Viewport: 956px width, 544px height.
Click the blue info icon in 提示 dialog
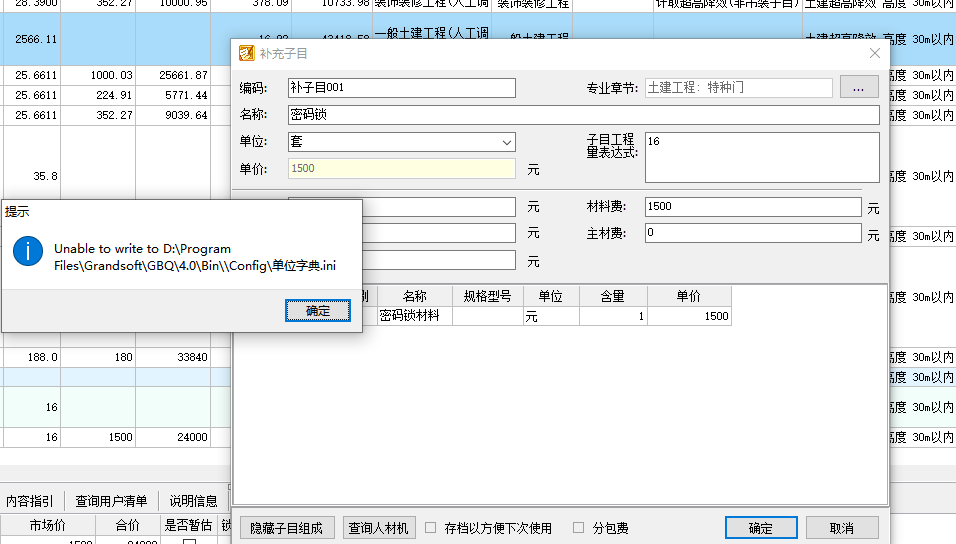coord(27,251)
